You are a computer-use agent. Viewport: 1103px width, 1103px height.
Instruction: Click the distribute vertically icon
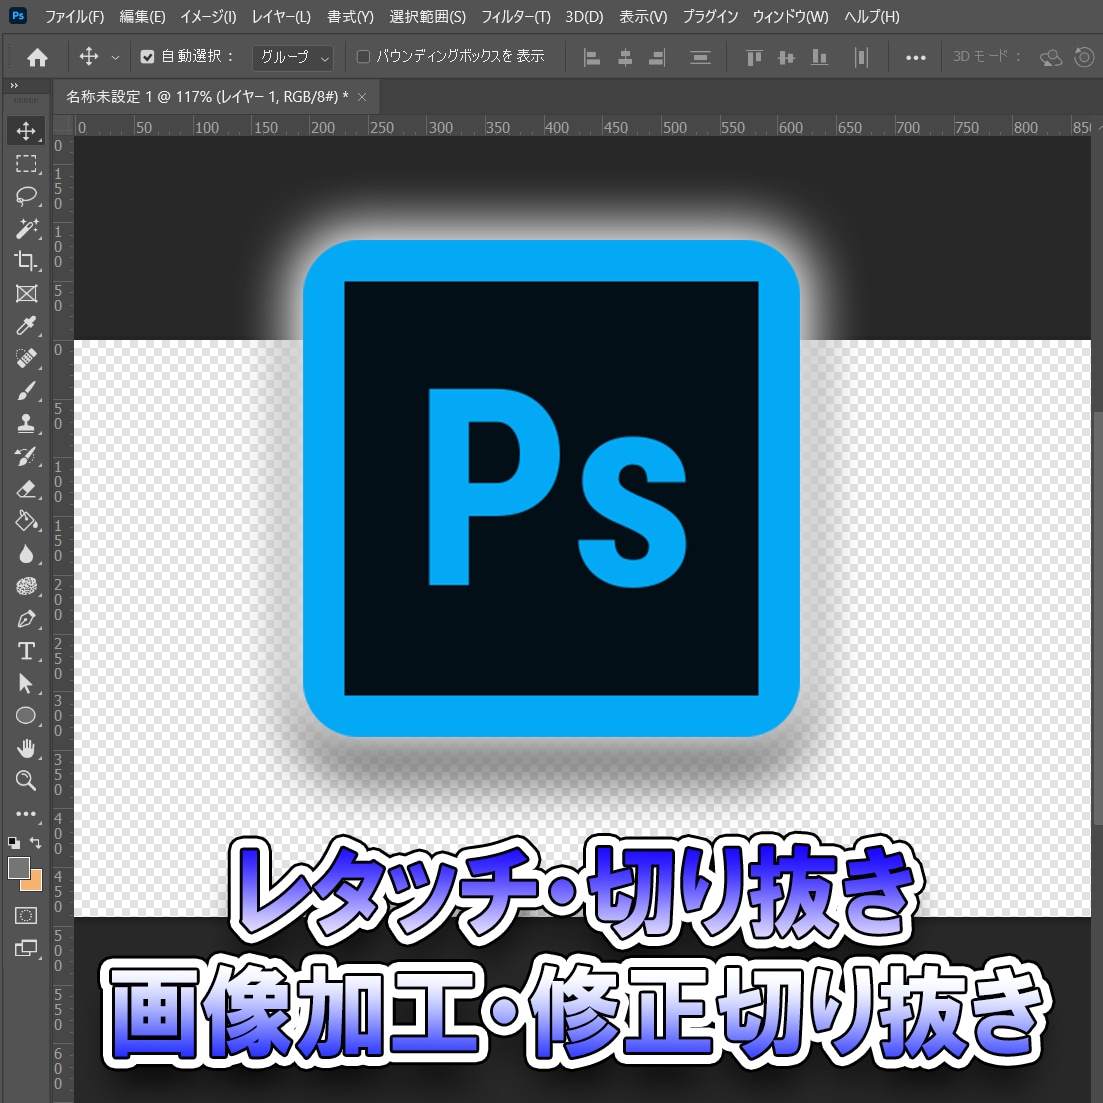tap(700, 58)
